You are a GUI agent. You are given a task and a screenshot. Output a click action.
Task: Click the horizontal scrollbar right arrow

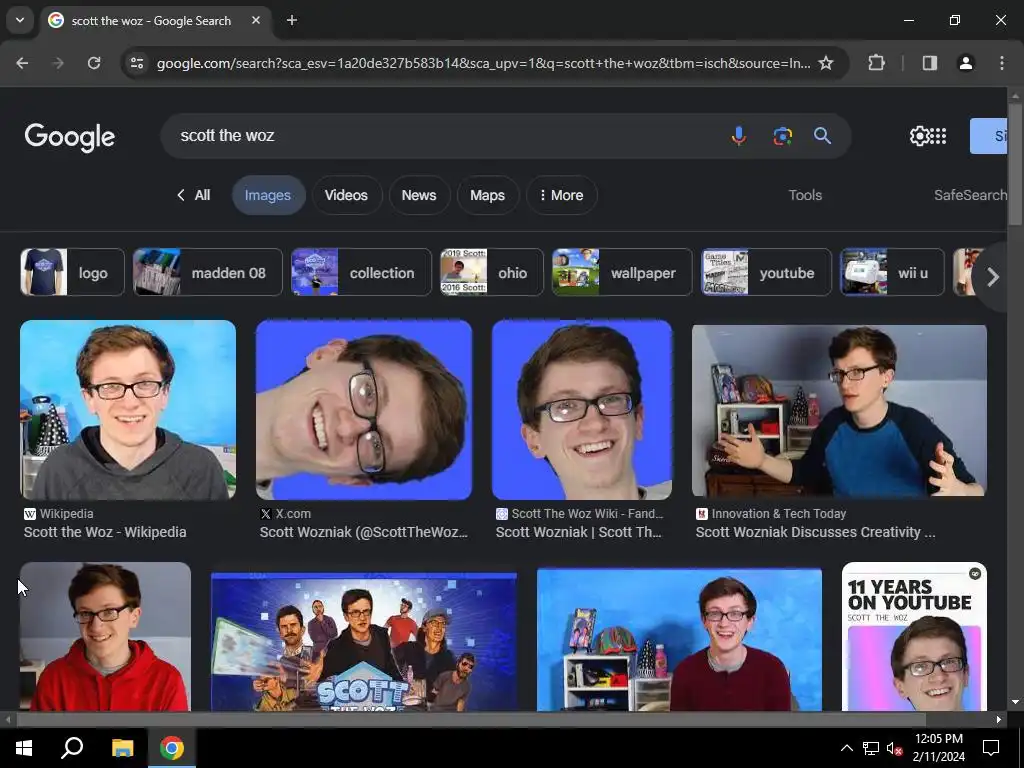(x=999, y=719)
